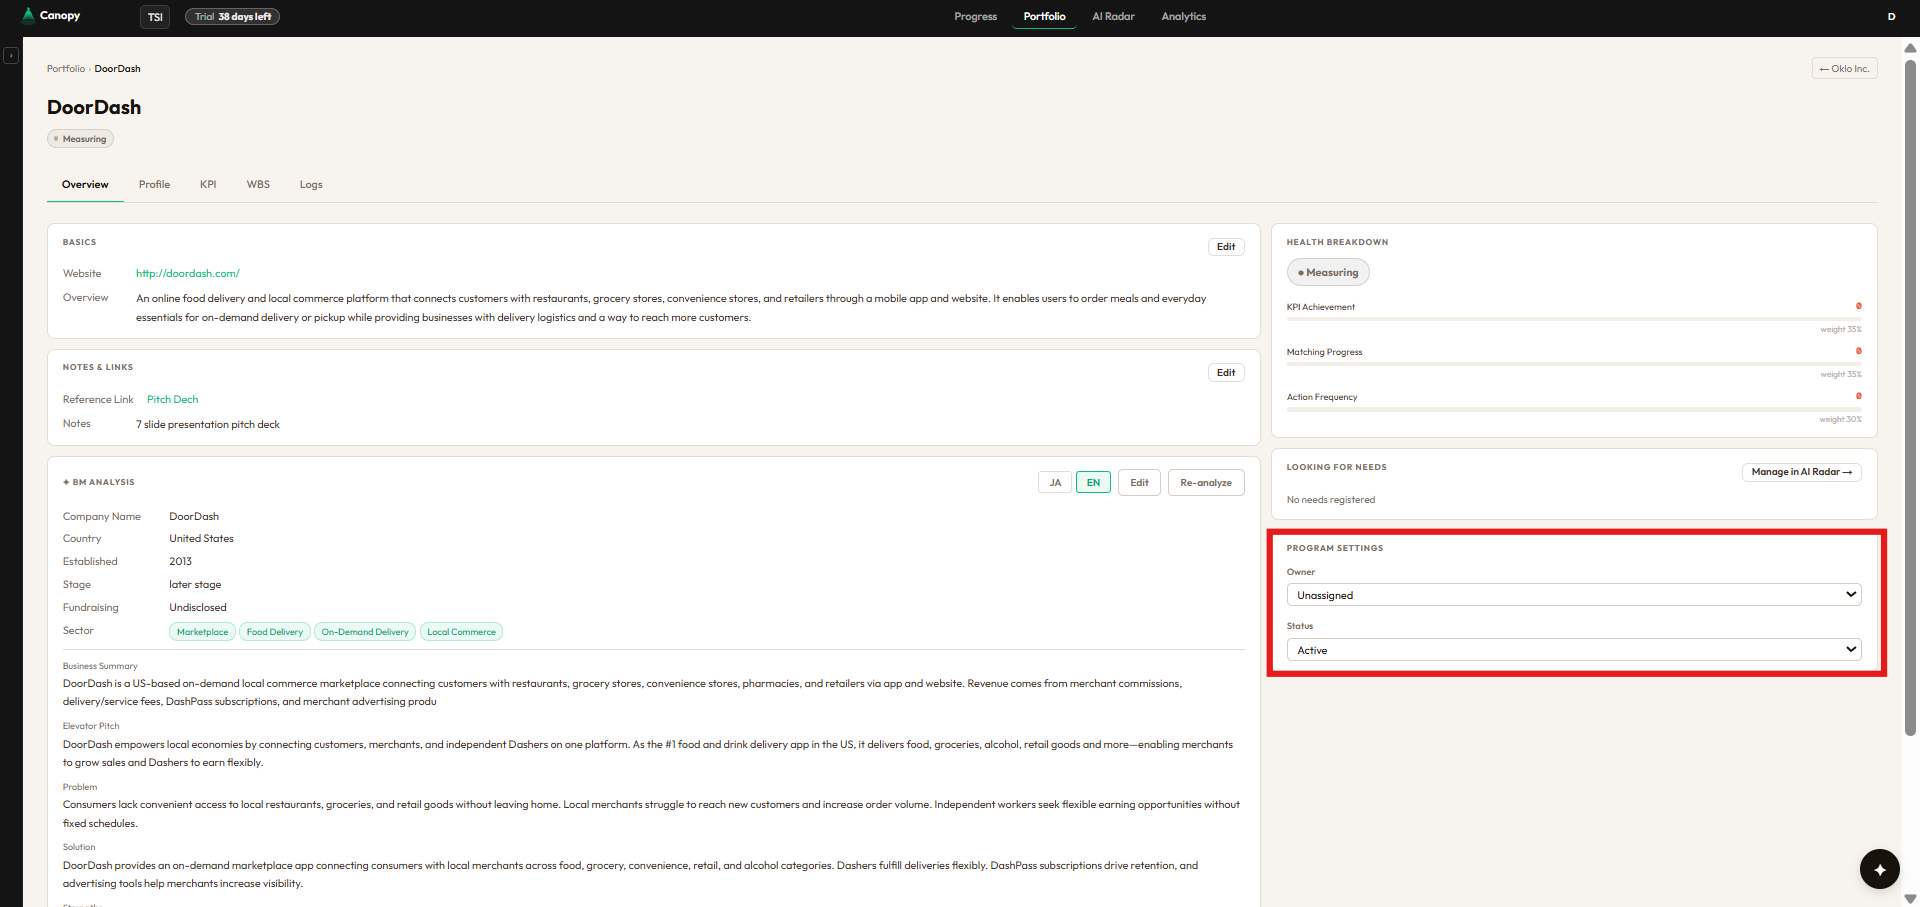This screenshot has width=1920, height=907.
Task: Click the DoorDash page heading
Action: tap(94, 107)
